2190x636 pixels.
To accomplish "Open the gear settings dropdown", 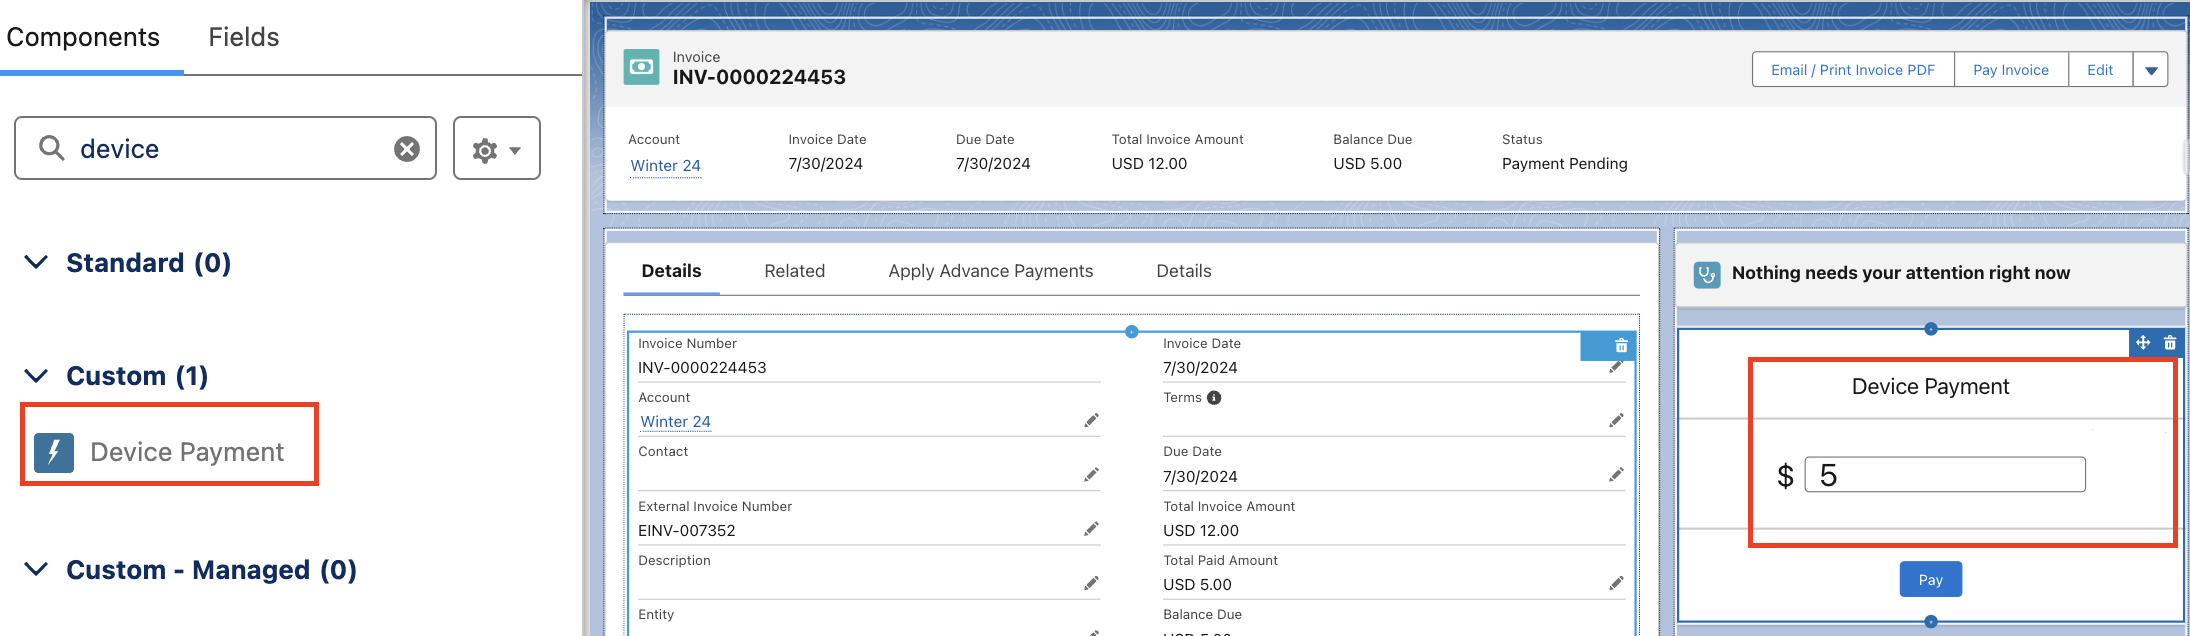I will point(496,149).
